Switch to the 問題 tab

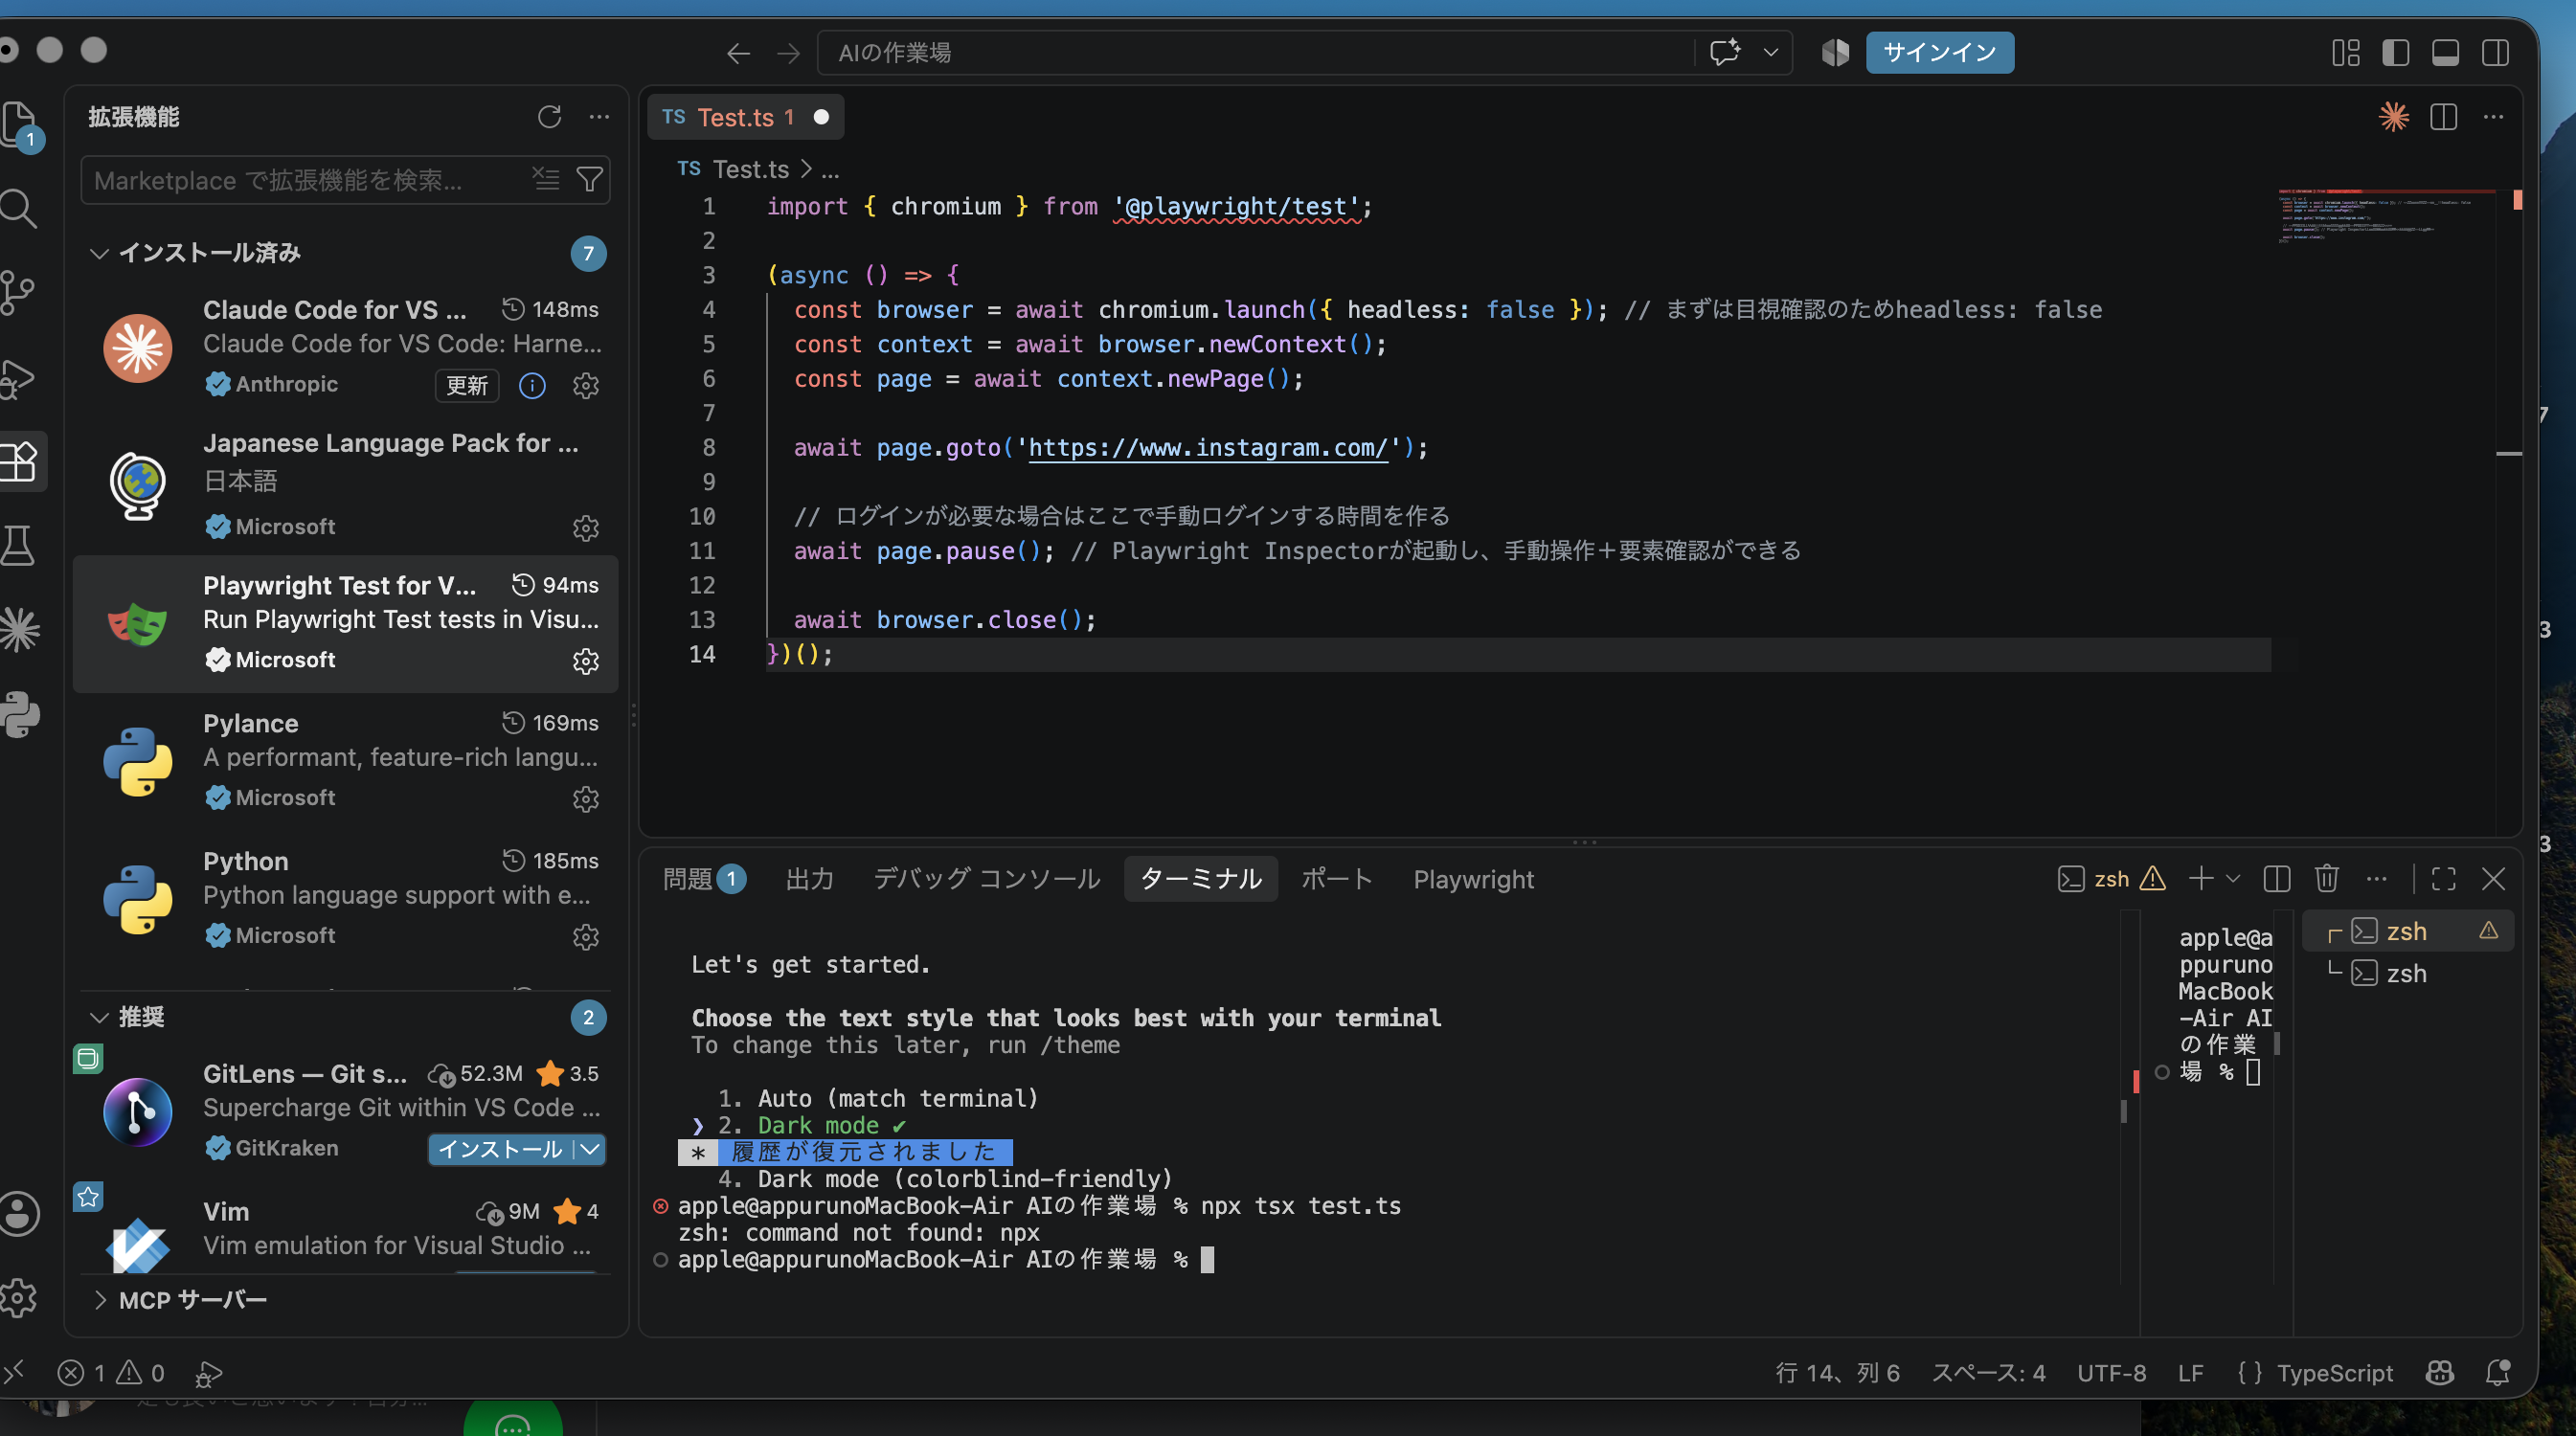click(x=704, y=879)
